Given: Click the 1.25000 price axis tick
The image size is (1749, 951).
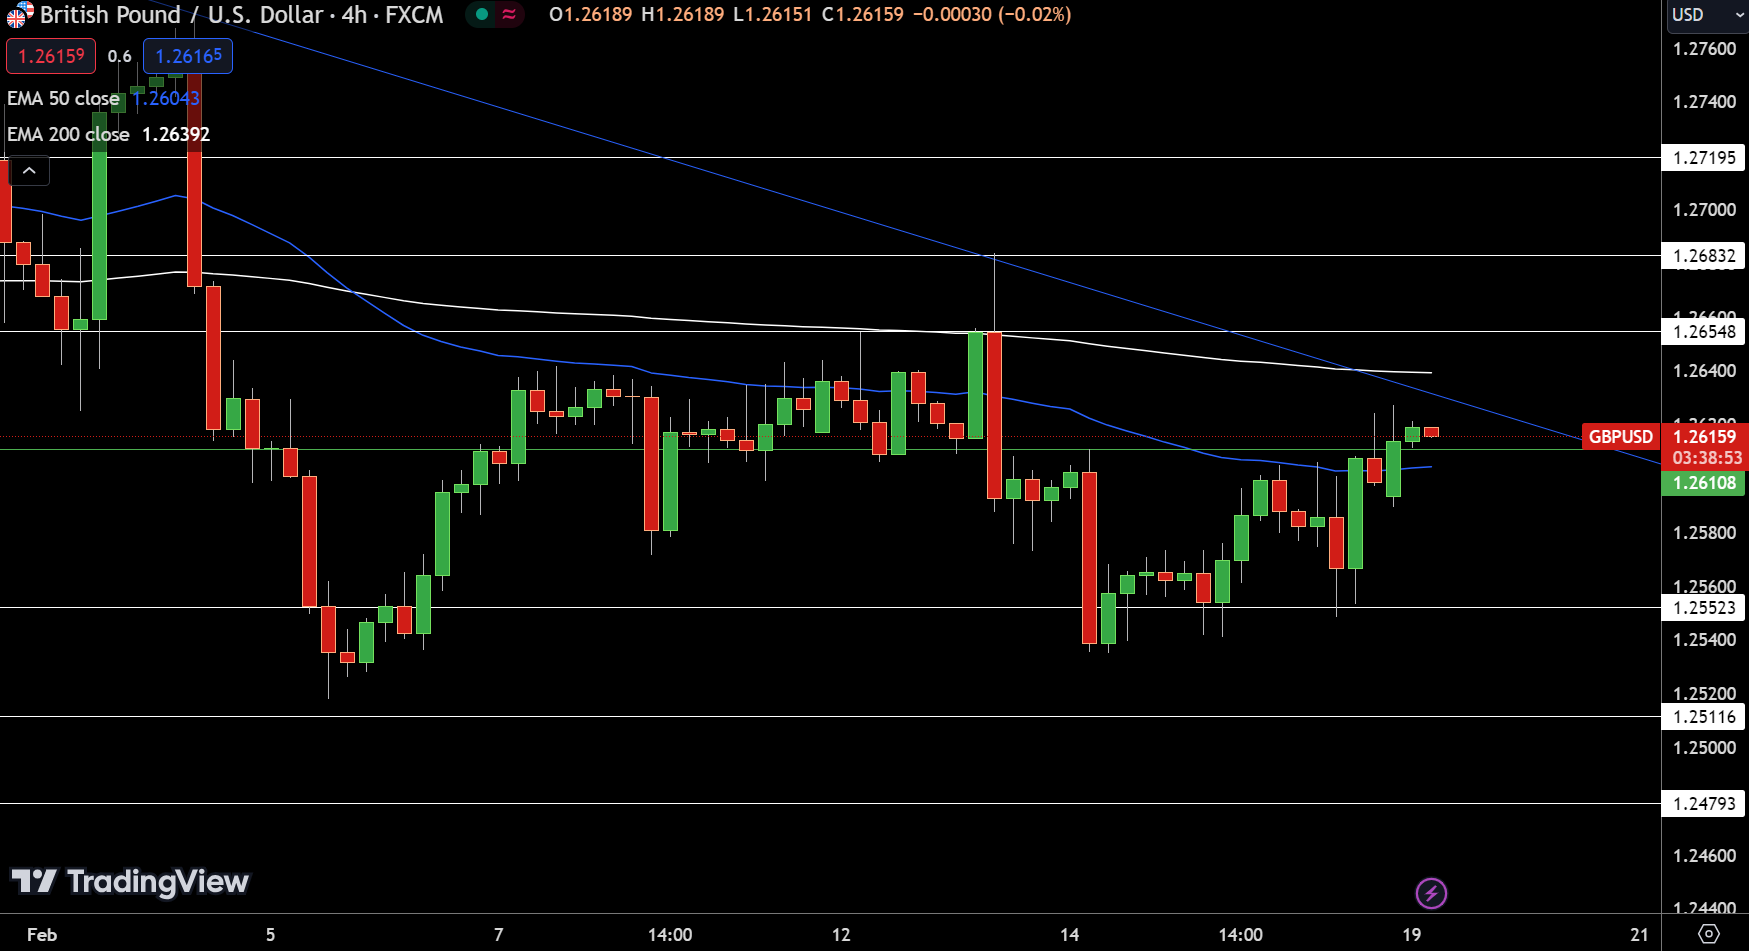Looking at the screenshot, I should pyautogui.click(x=1704, y=748).
